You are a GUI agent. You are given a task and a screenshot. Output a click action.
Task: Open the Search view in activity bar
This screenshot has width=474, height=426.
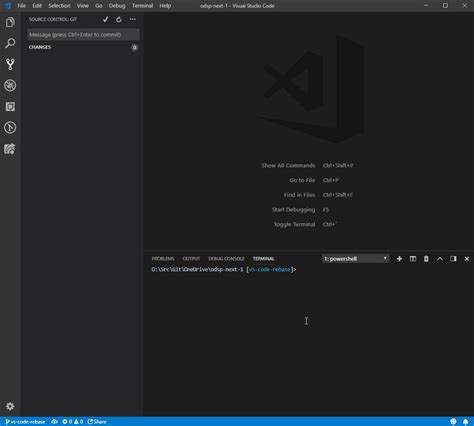[x=10, y=43]
